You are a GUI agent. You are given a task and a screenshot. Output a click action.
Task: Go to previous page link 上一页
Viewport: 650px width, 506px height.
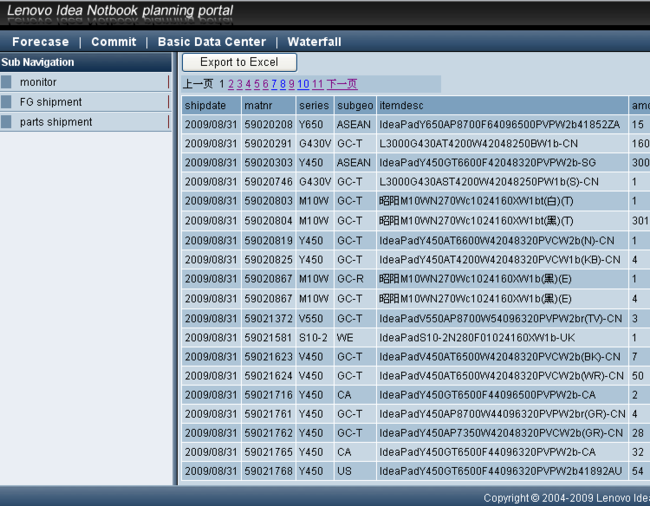198,84
